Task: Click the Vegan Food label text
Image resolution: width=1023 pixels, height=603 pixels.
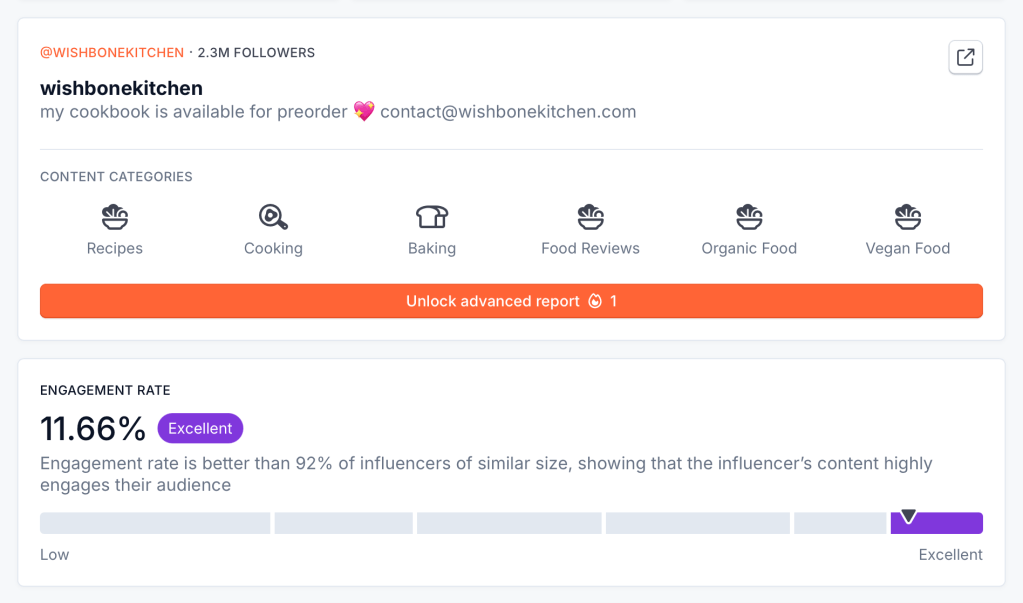Action: pyautogui.click(x=907, y=248)
